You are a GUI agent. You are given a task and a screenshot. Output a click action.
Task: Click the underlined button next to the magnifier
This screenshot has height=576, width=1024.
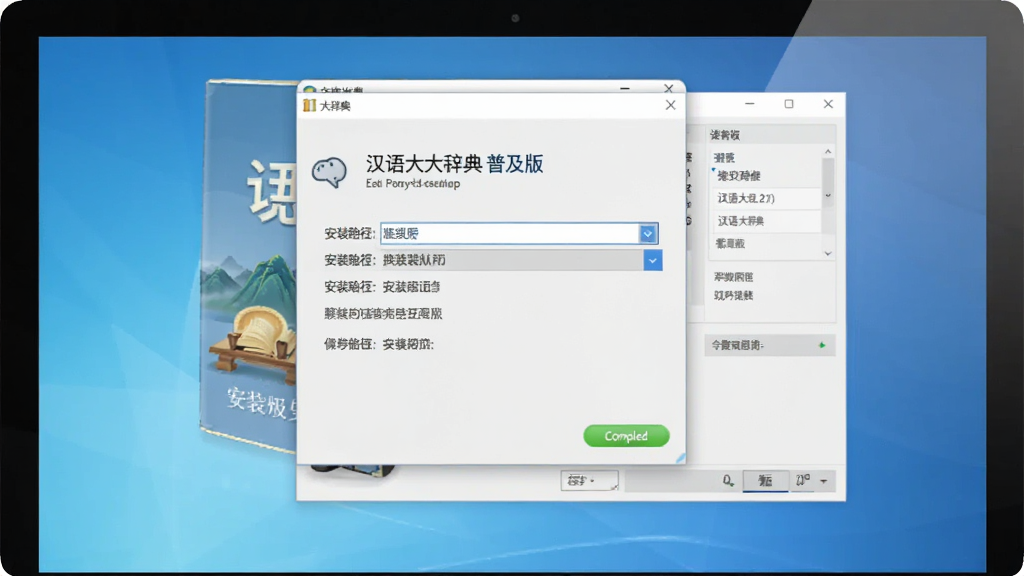765,481
